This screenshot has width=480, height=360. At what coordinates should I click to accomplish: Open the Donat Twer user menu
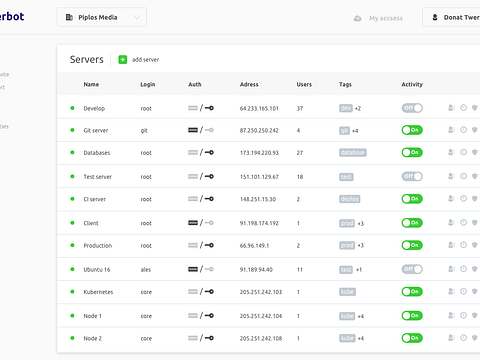[x=451, y=17]
